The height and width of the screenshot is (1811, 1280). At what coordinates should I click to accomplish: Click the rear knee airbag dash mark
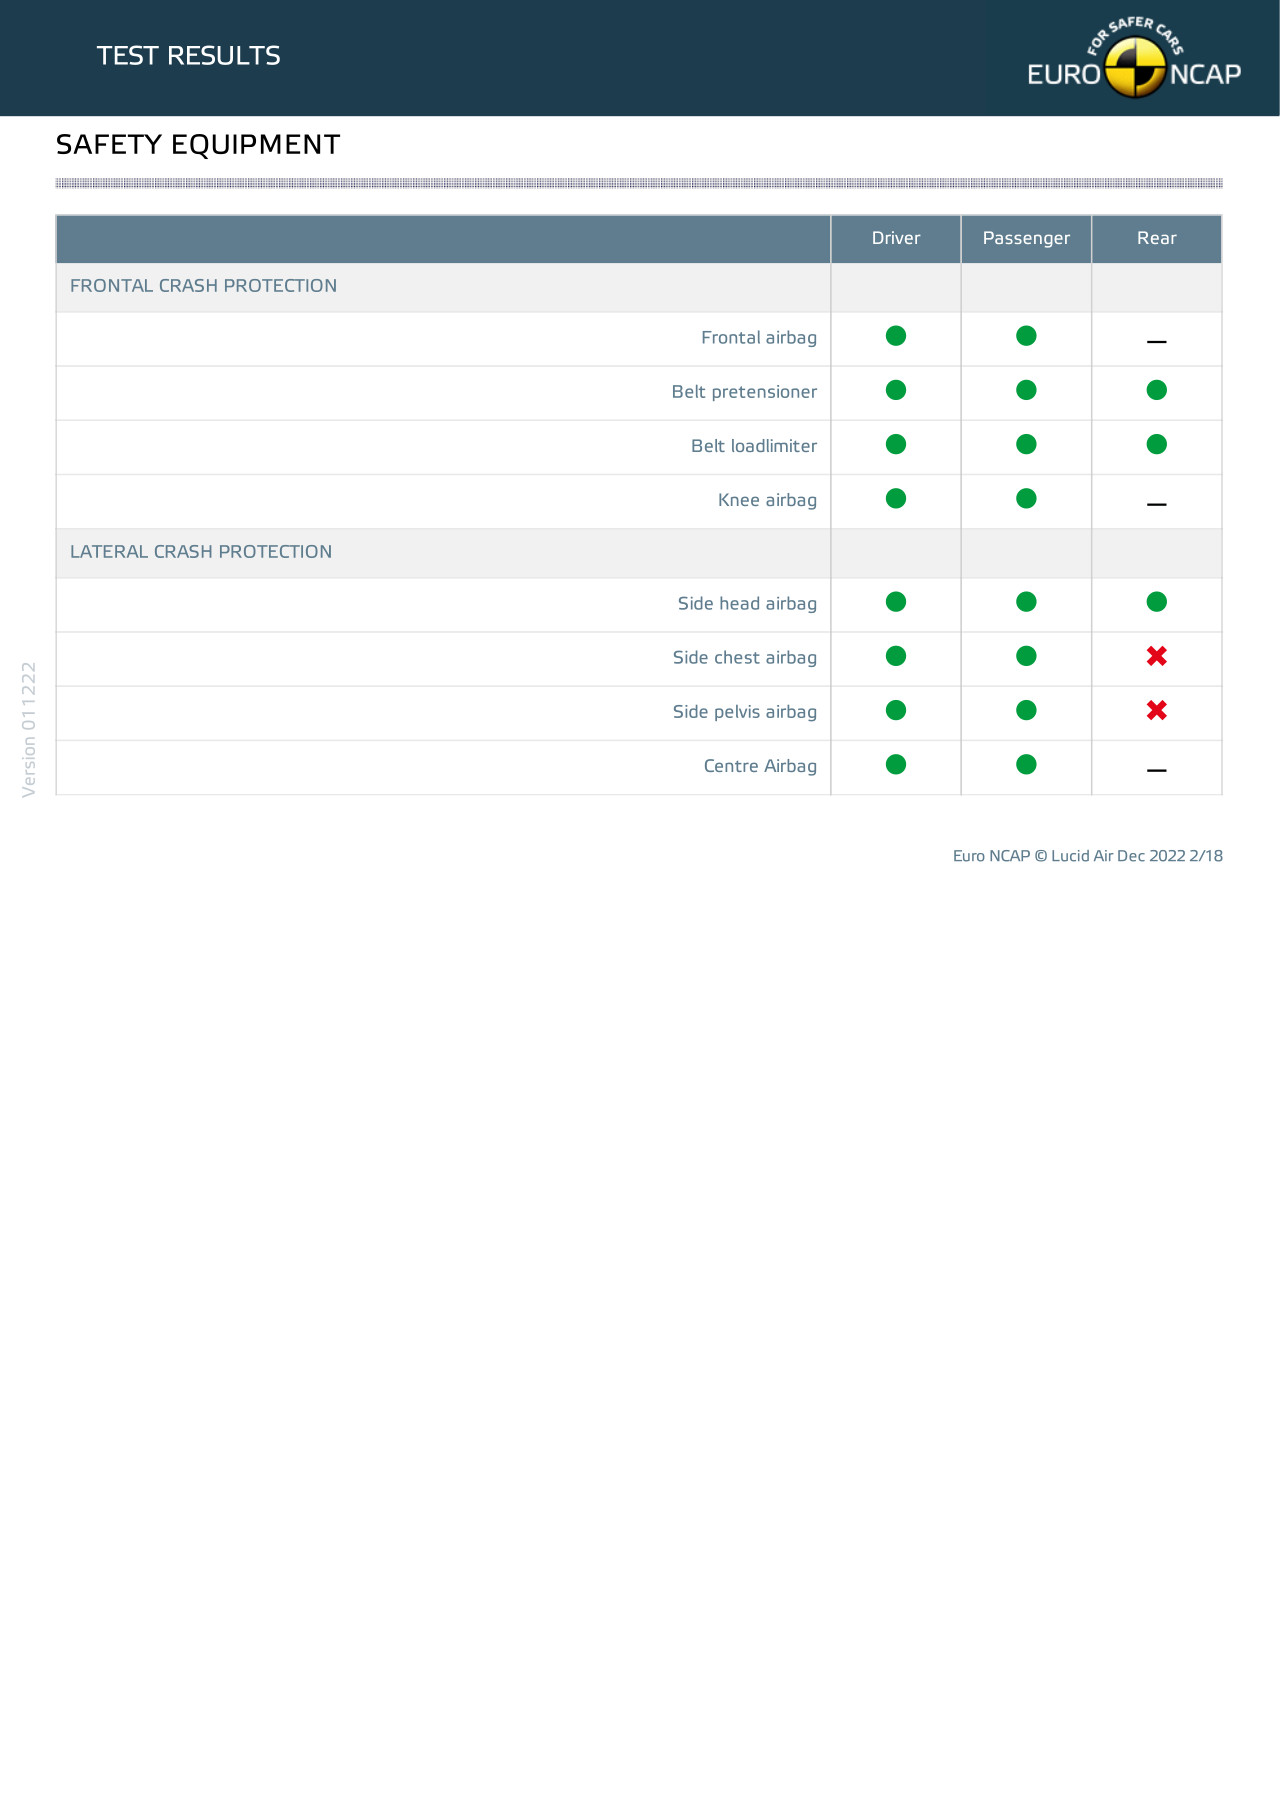1157,504
